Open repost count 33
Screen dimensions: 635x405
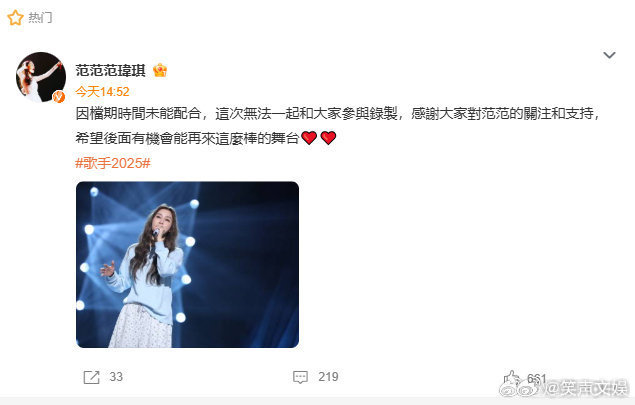[116, 377]
